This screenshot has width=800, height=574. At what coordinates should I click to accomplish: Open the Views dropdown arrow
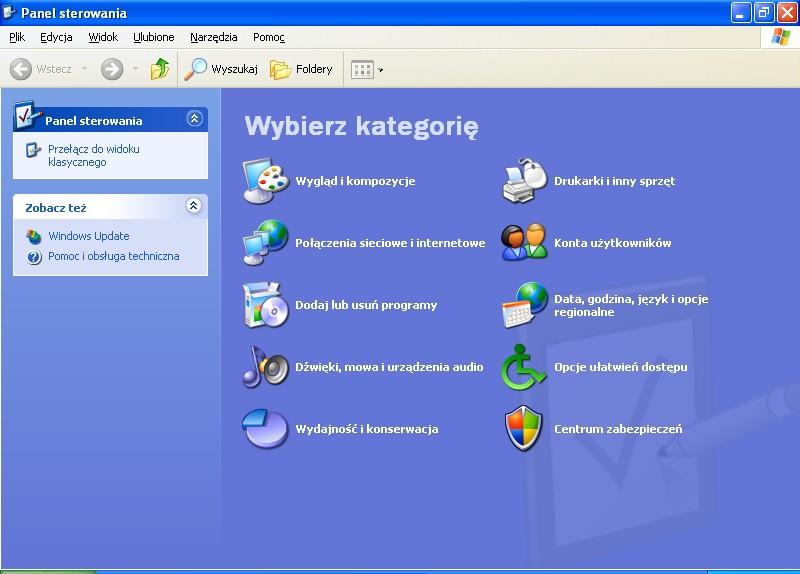coord(380,69)
